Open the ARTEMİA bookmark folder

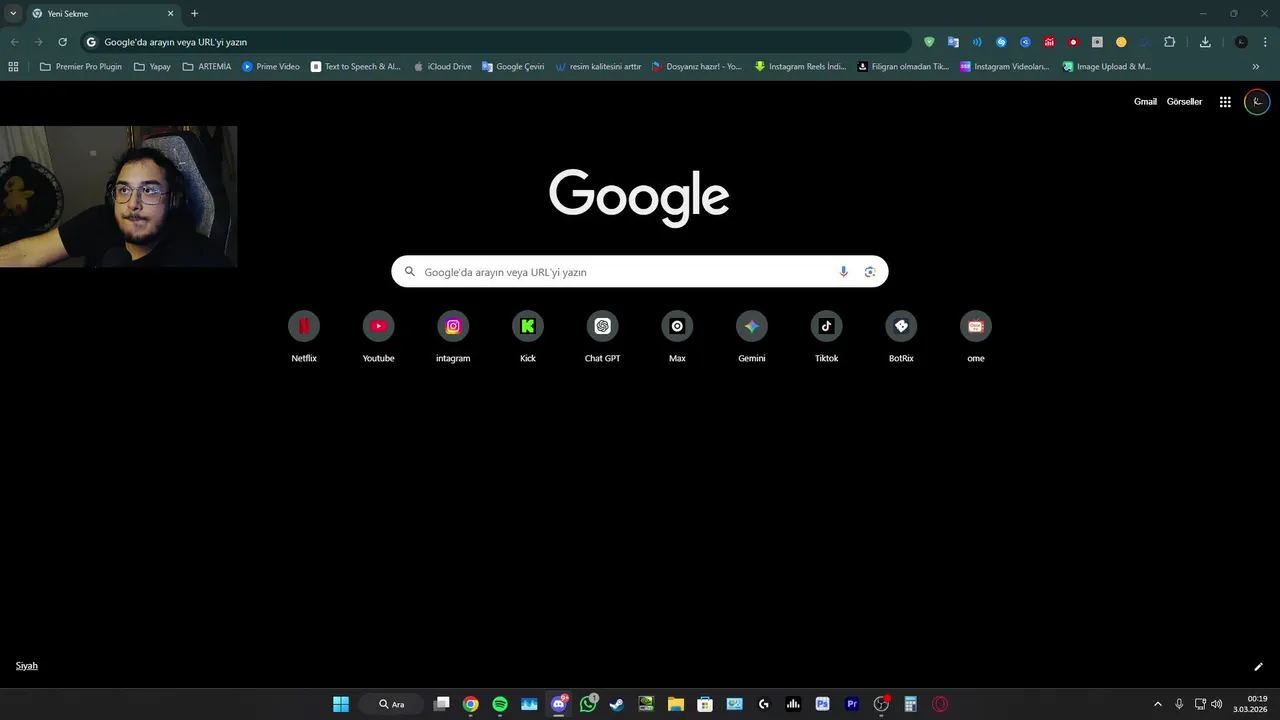click(207, 67)
